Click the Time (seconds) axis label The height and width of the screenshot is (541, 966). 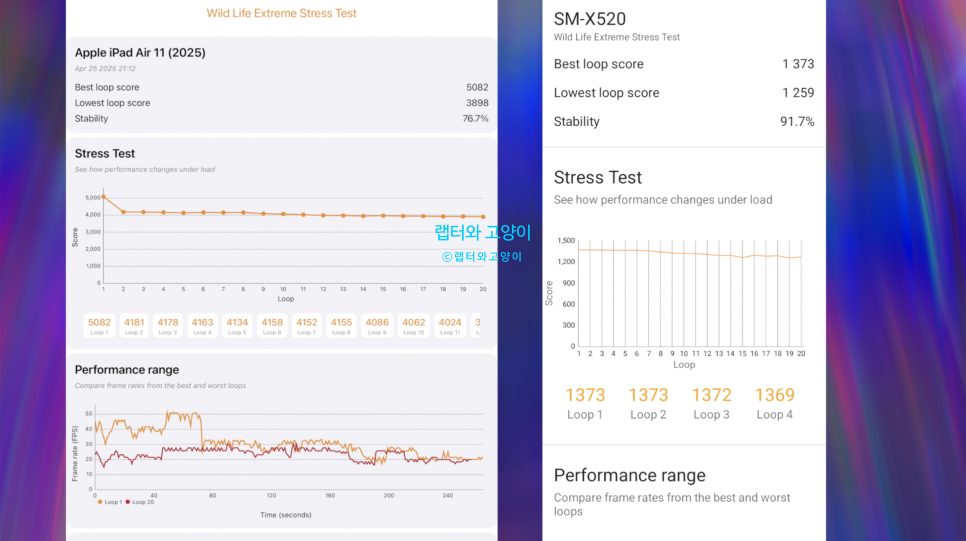(285, 515)
